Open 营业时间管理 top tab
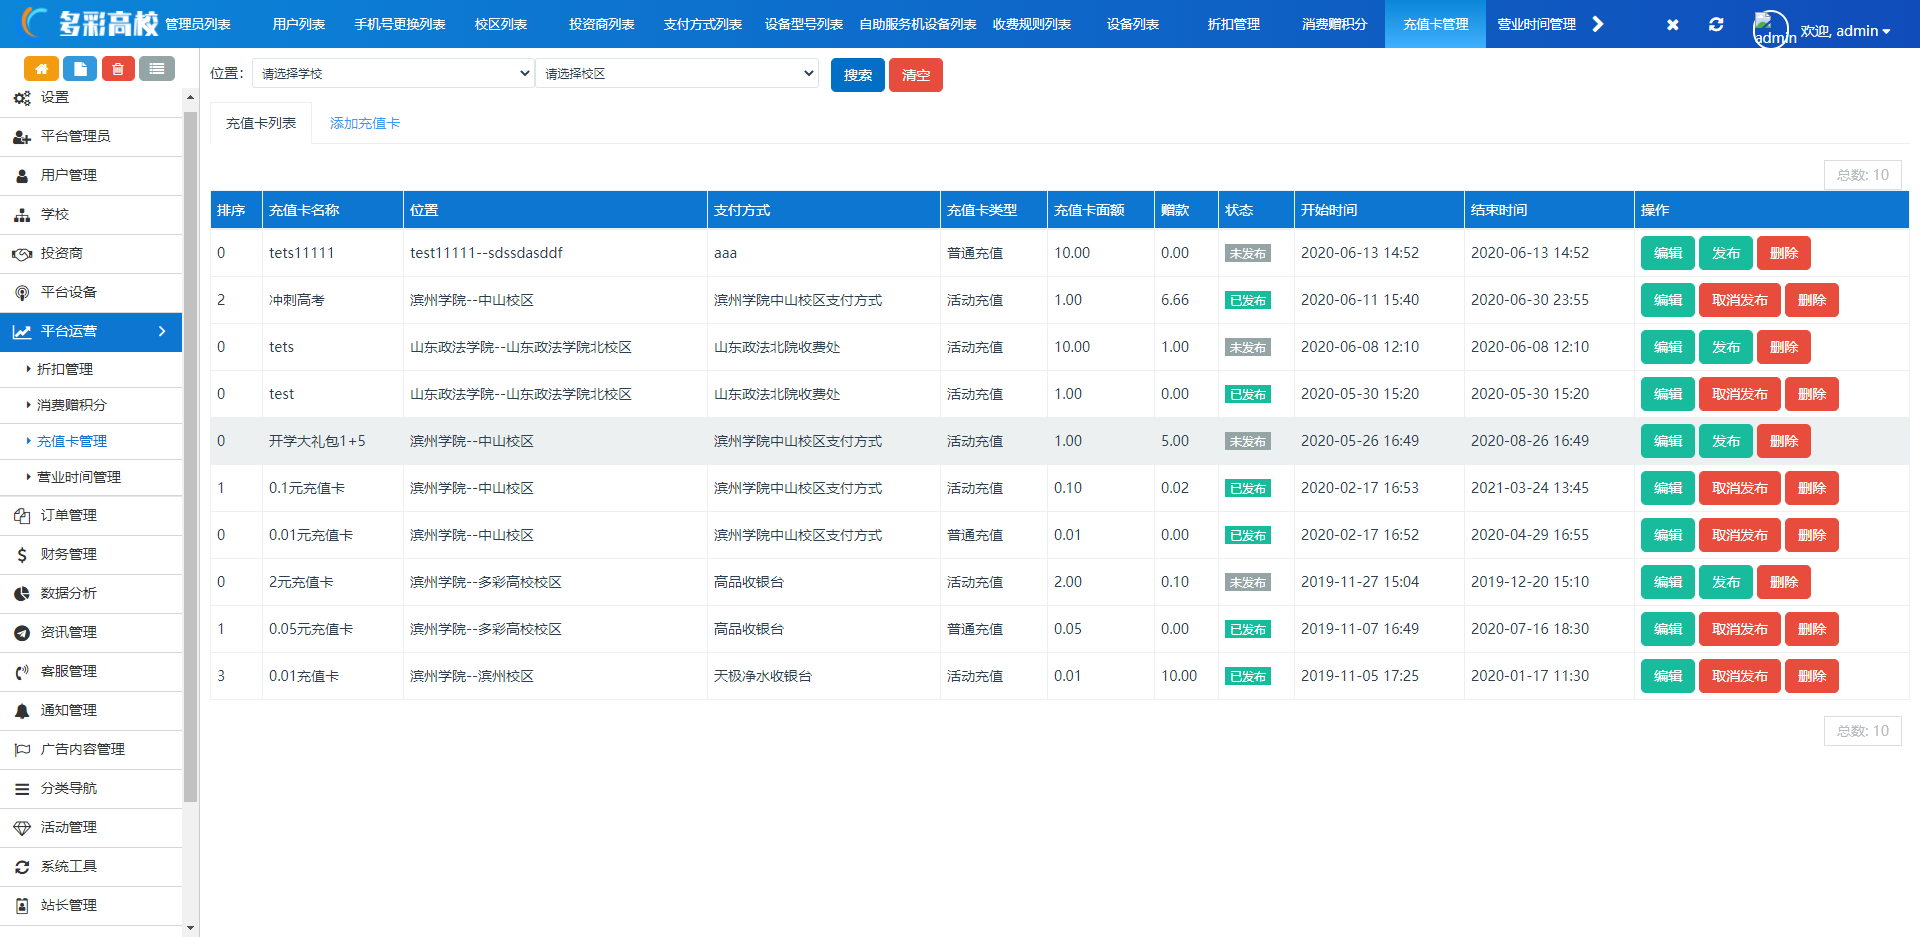 click(x=1537, y=24)
